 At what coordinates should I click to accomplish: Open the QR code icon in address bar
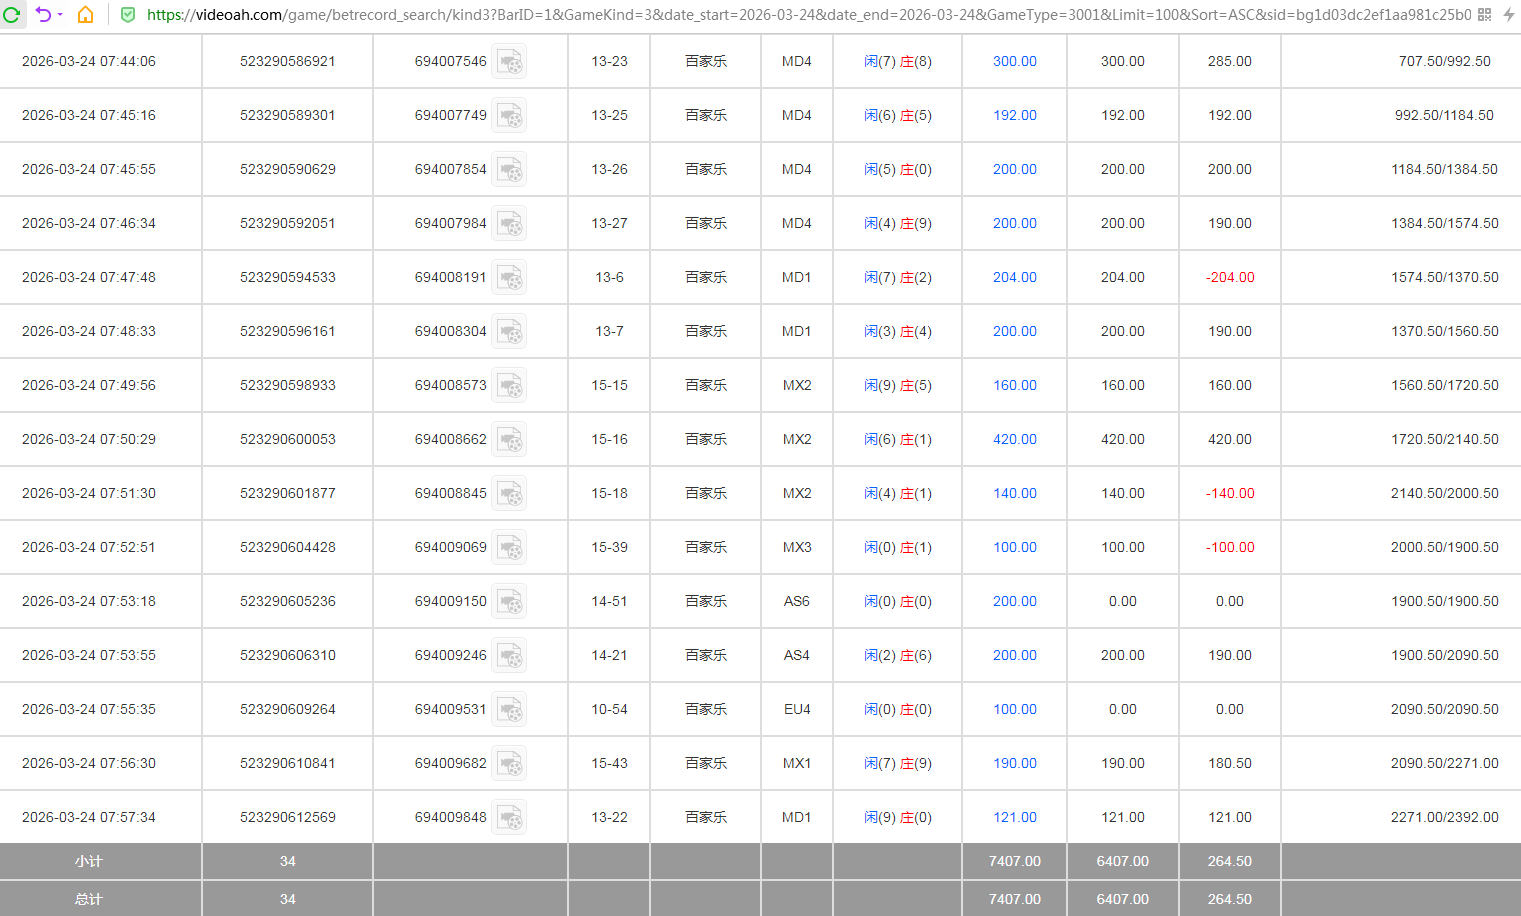1484,15
